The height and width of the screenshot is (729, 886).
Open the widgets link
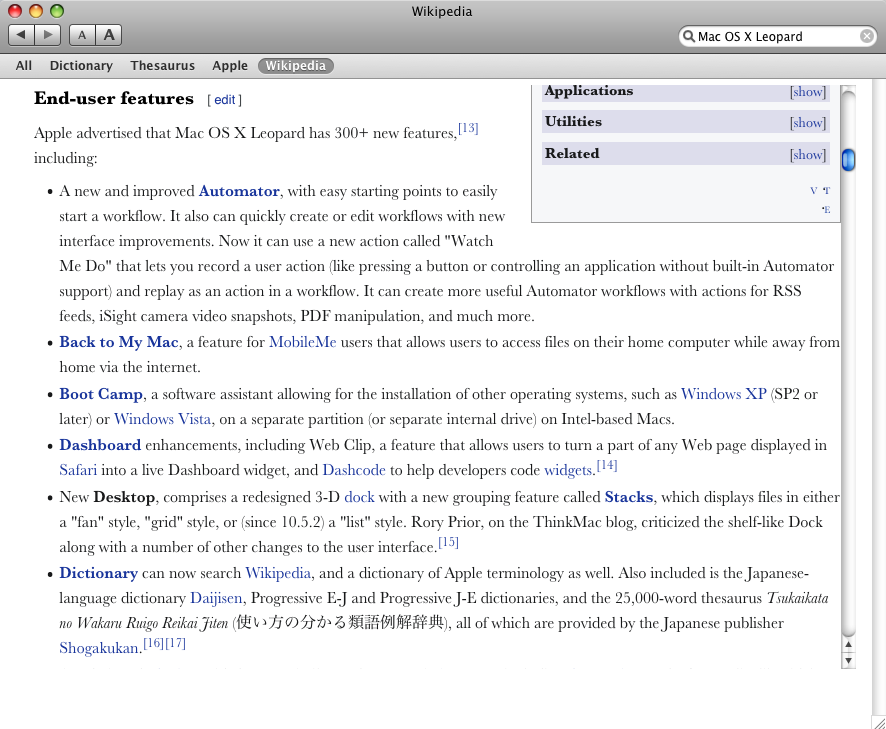click(568, 470)
